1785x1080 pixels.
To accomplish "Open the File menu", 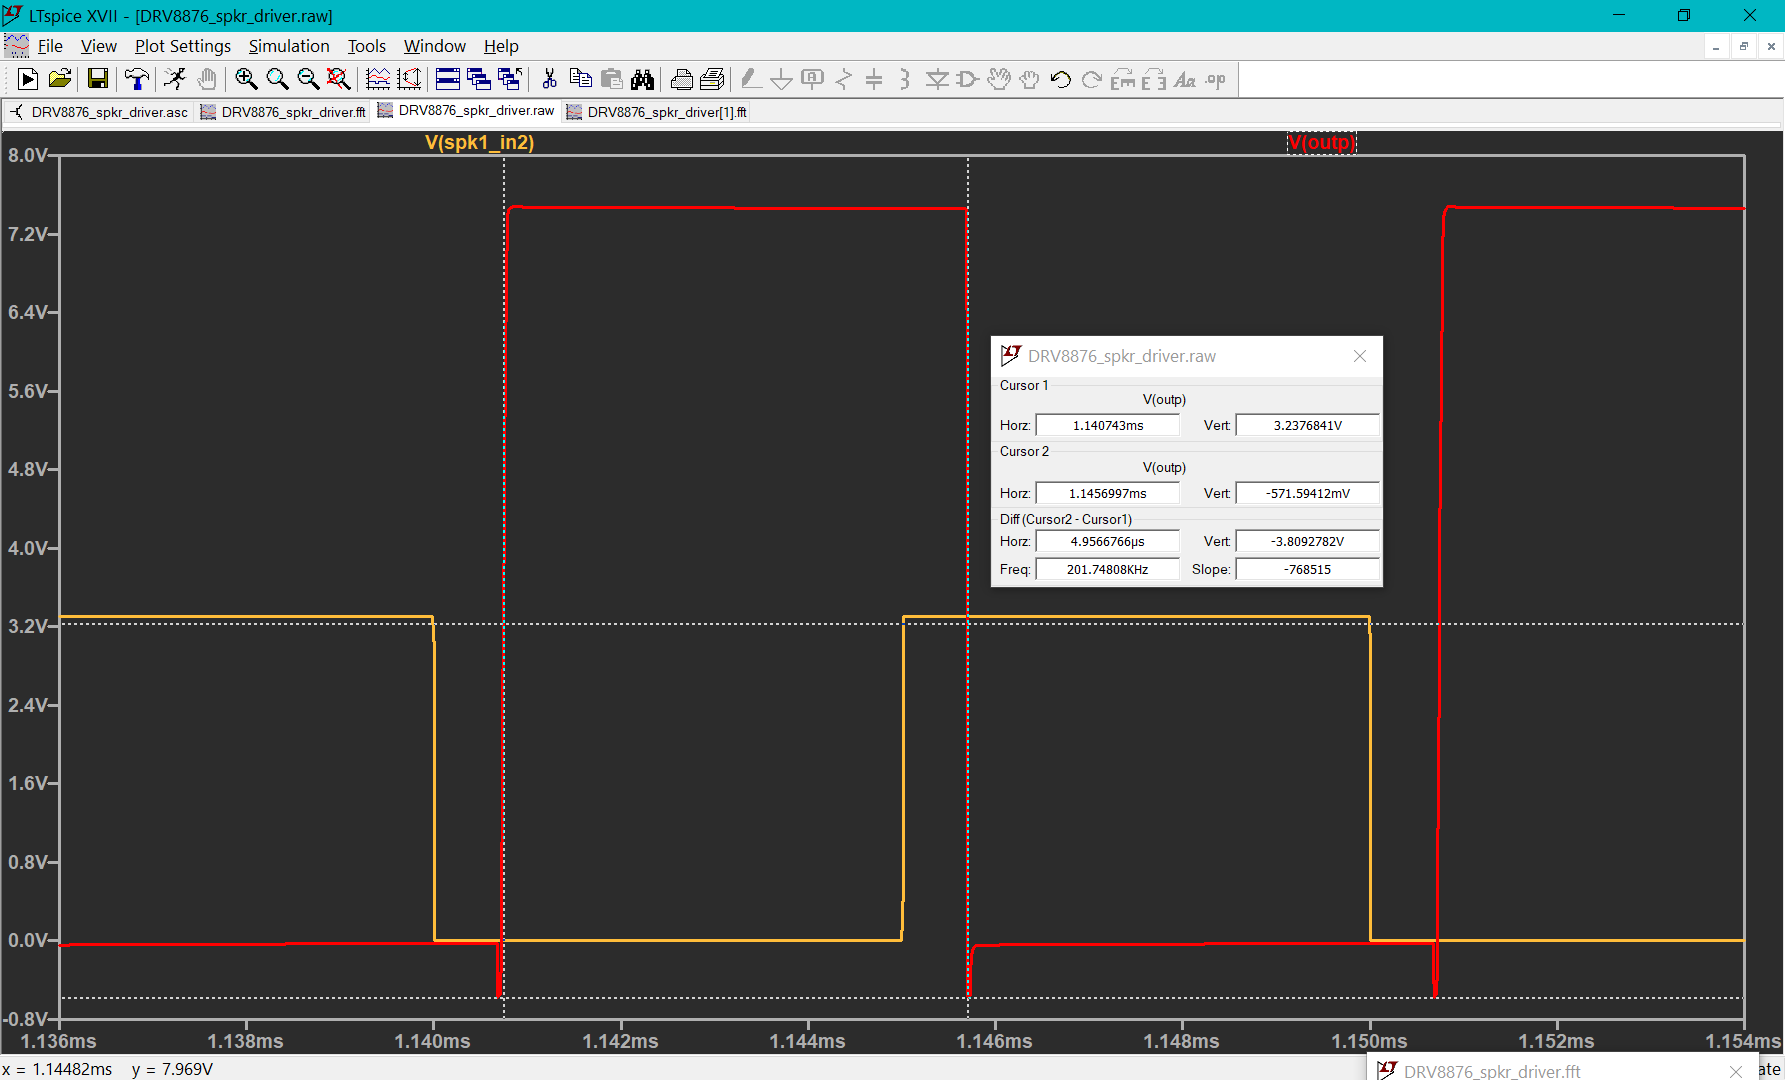I will (50, 46).
